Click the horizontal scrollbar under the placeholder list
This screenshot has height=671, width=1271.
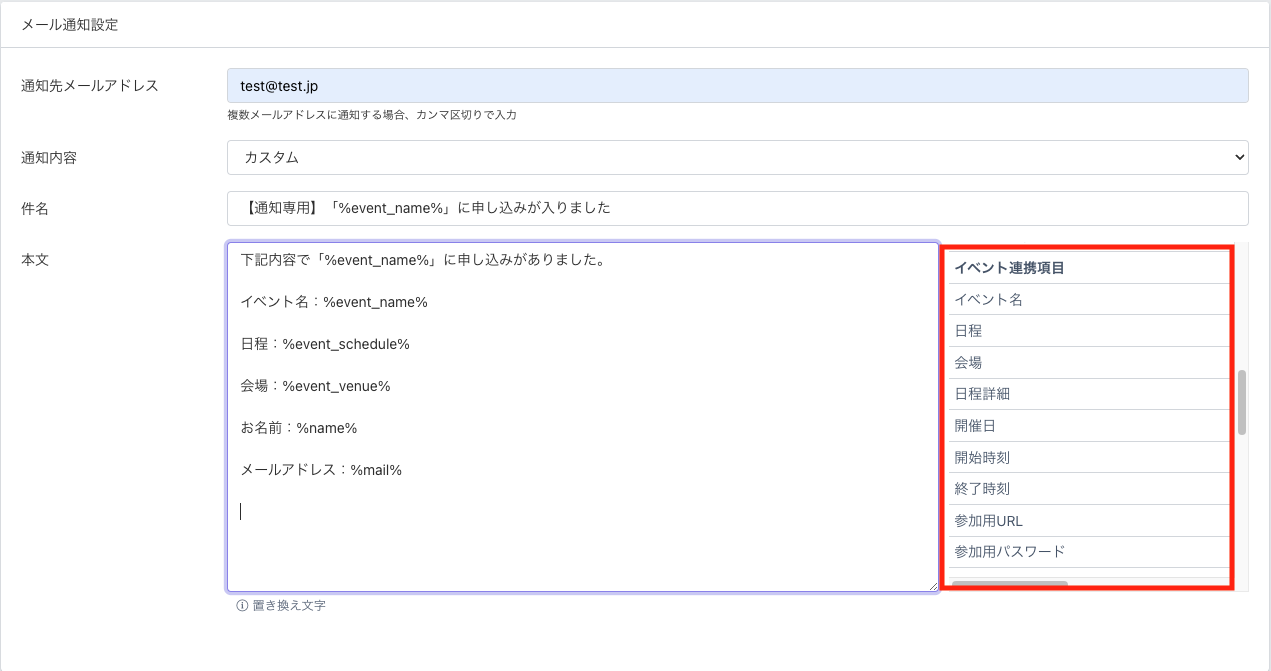[1009, 583]
